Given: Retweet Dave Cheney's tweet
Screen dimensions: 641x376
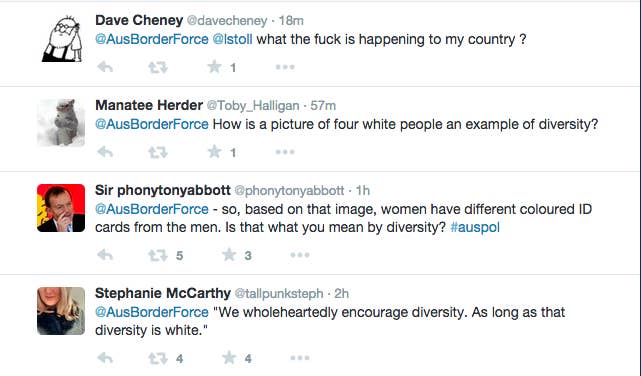Looking at the screenshot, I should tap(158, 67).
